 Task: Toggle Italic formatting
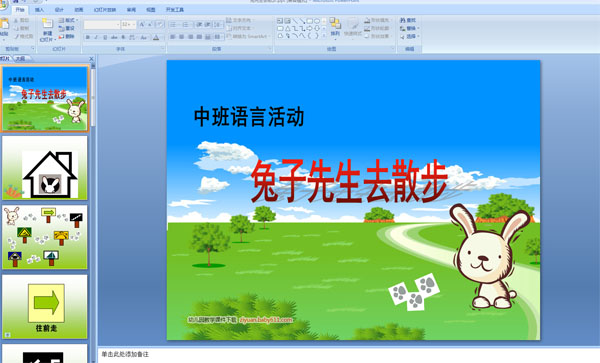tap(96, 37)
